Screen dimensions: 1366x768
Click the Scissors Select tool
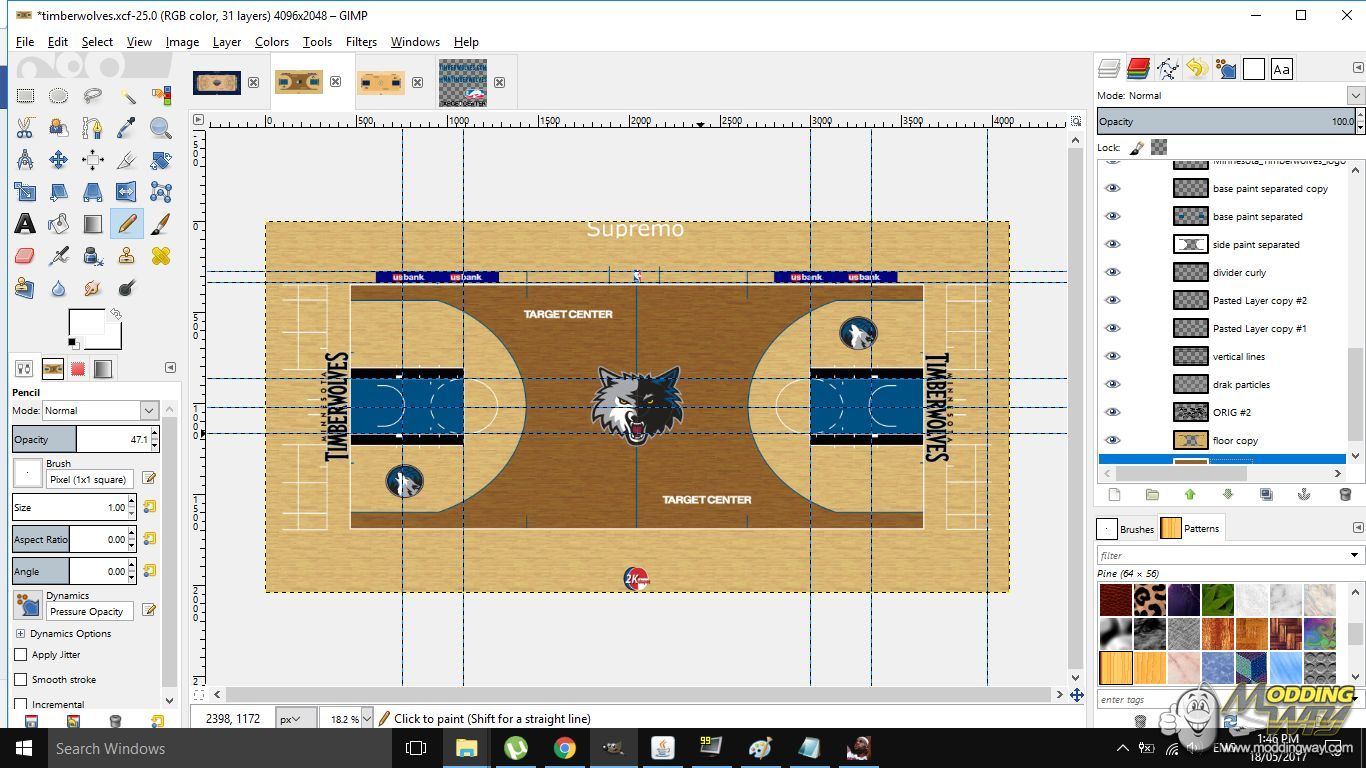[x=25, y=128]
